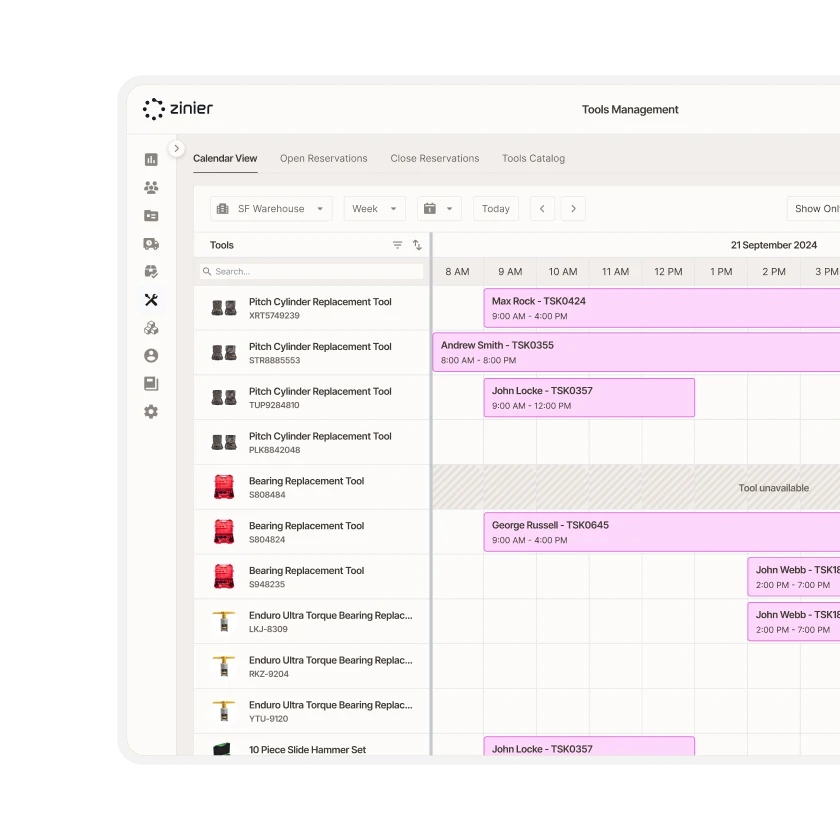840x840 pixels.
Task: Click thumbnail of Bearing tool S808484
Action: pyautogui.click(x=224, y=487)
